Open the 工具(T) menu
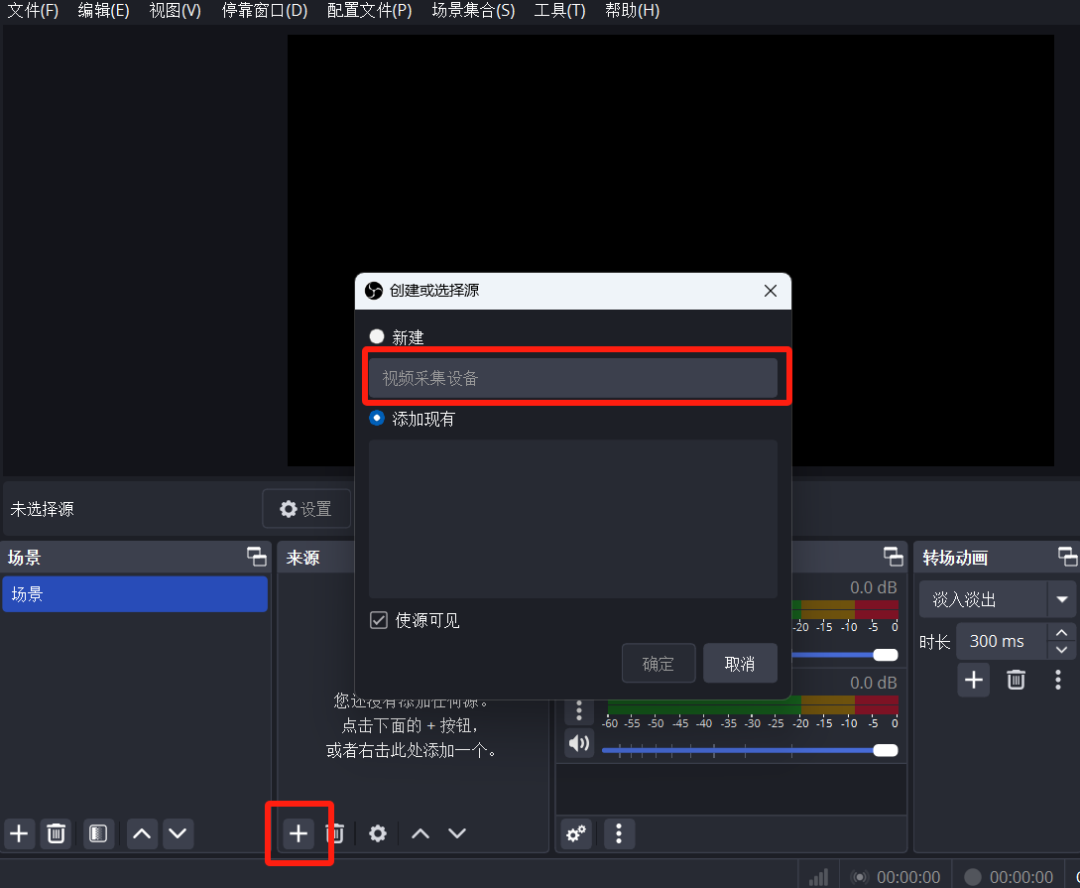This screenshot has width=1080, height=888. pos(559,10)
